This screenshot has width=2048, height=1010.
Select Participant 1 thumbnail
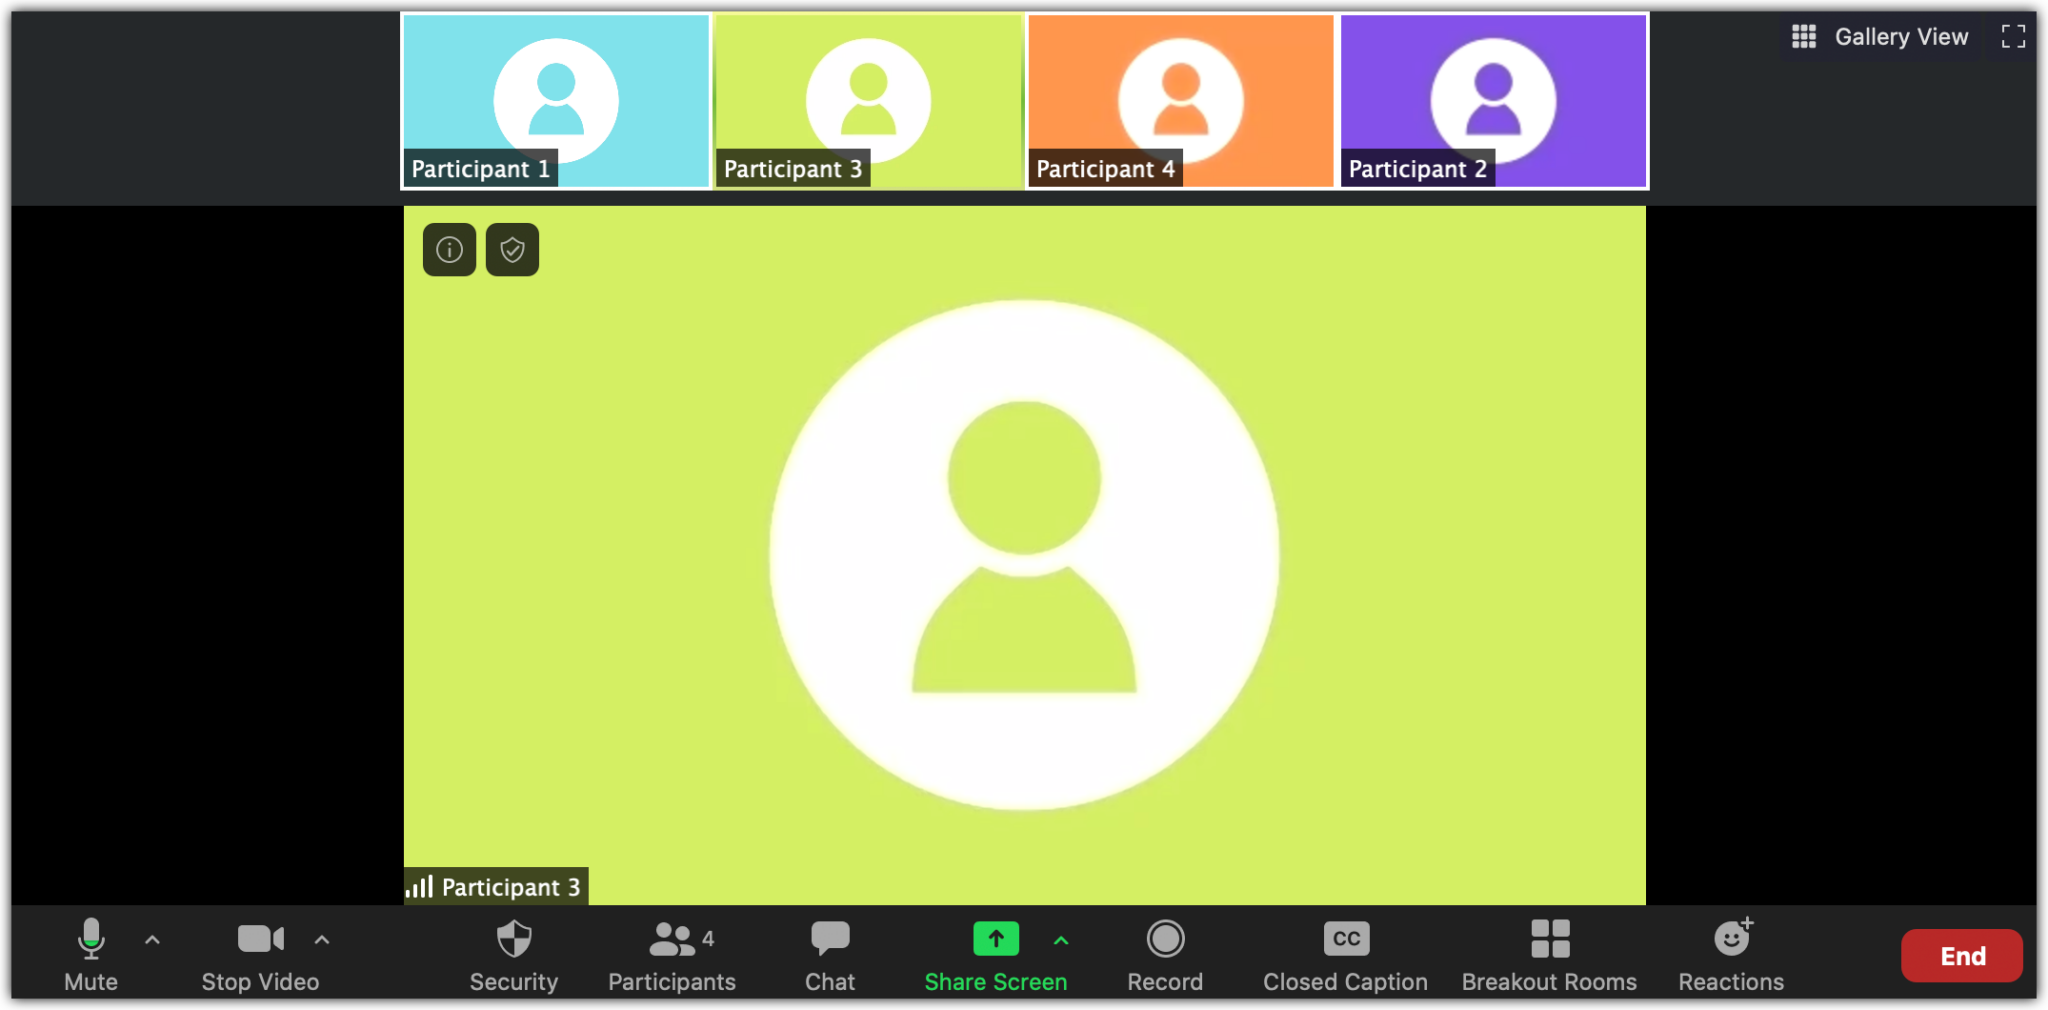556,101
